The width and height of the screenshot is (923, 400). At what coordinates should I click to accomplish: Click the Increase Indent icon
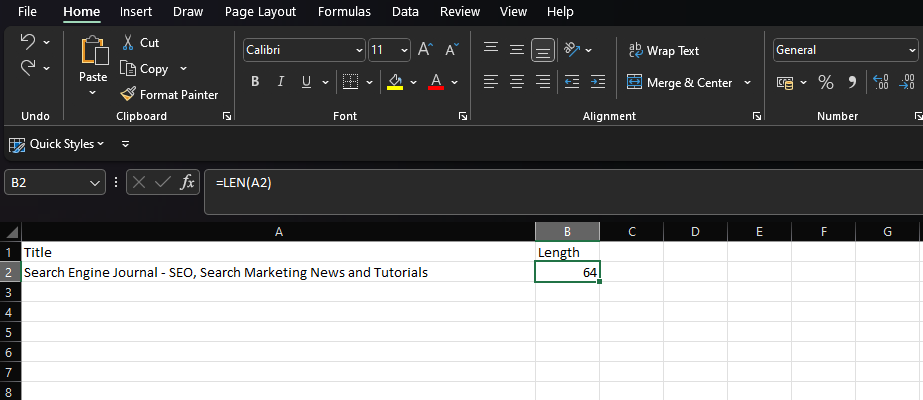coord(598,82)
